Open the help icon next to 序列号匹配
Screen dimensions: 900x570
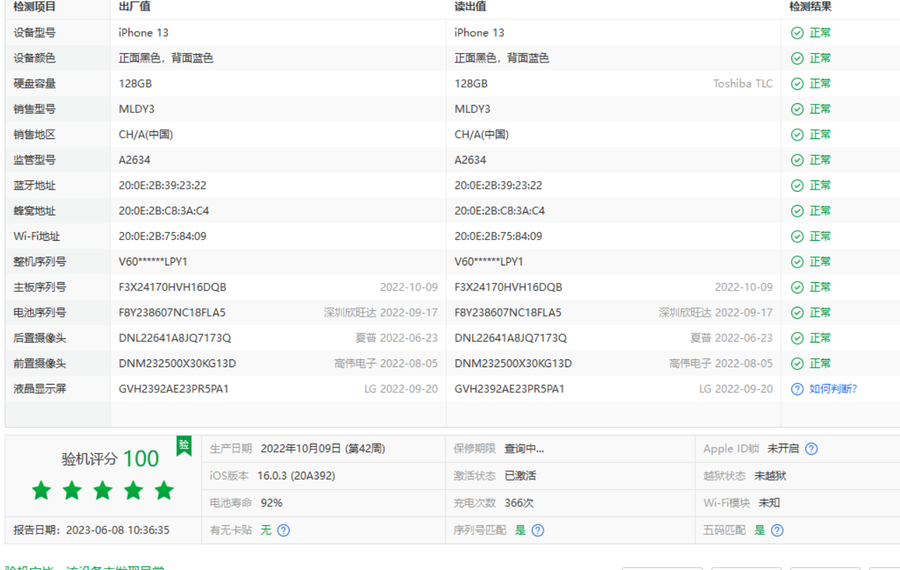(538, 530)
